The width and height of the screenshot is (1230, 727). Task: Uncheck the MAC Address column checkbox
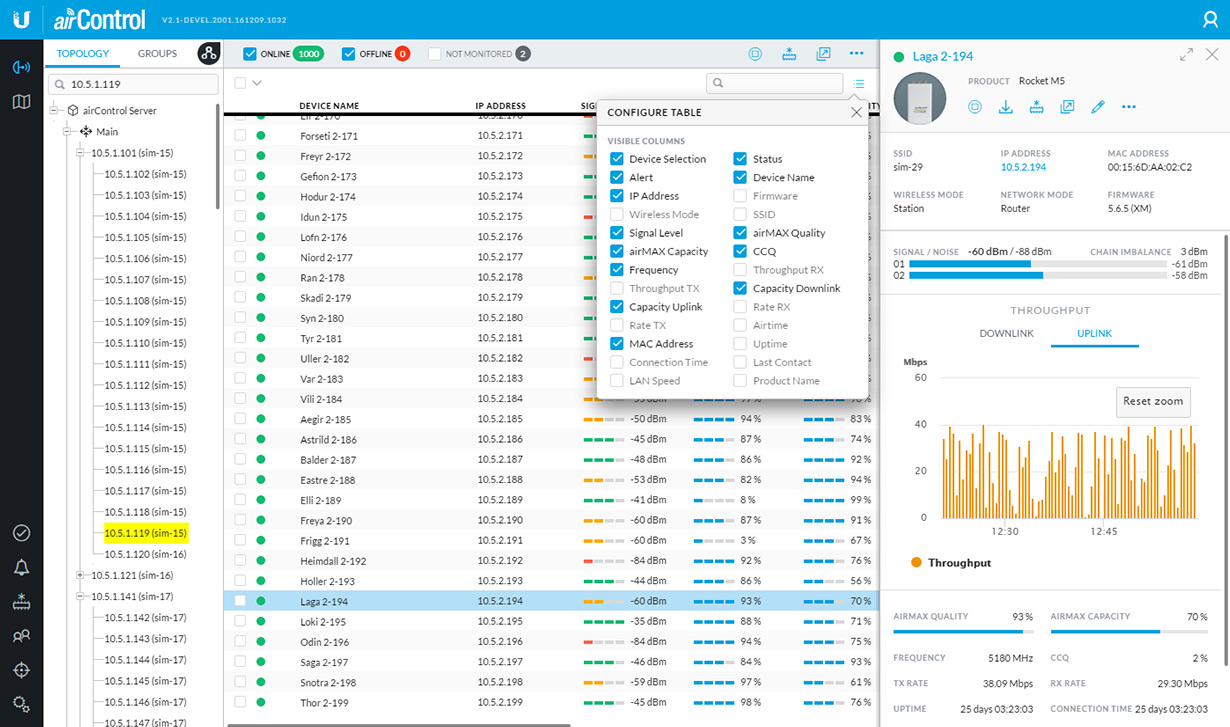617,344
